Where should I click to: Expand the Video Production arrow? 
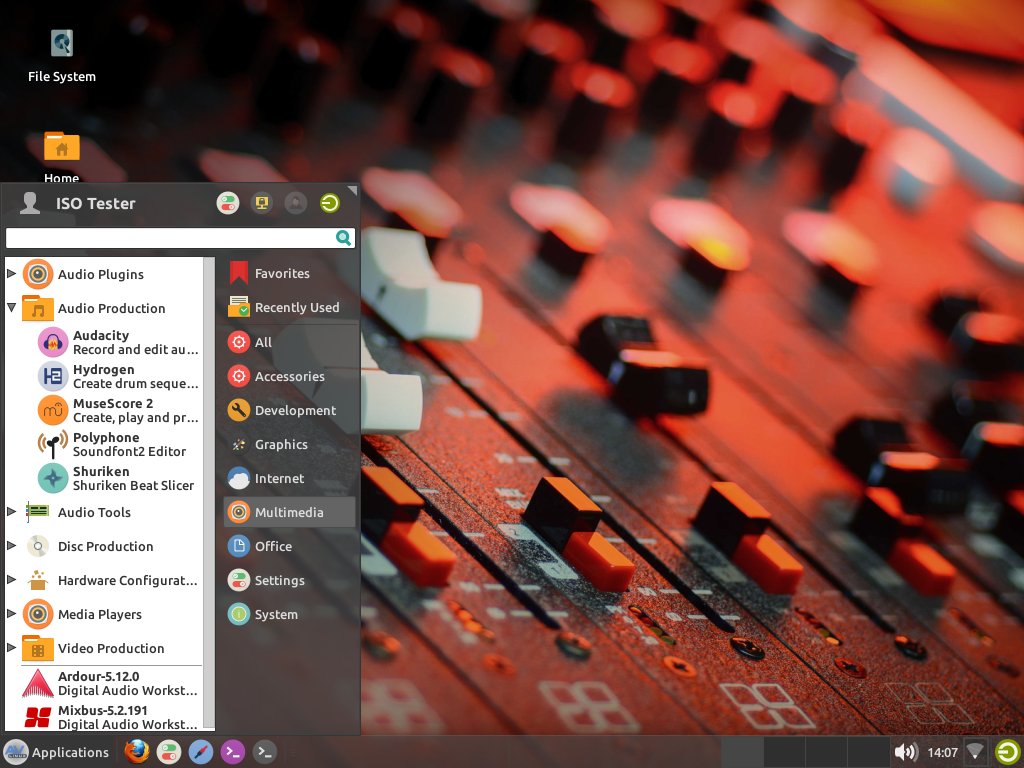(x=11, y=647)
